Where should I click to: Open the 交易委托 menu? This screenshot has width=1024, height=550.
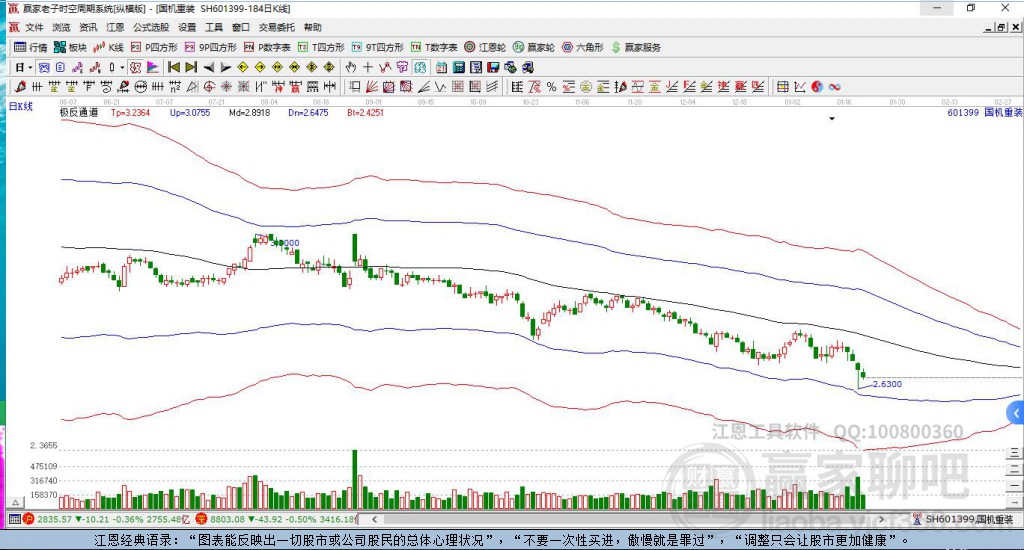coord(276,27)
